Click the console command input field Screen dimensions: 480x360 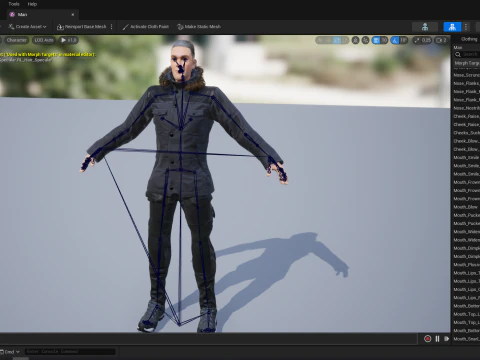70,352
